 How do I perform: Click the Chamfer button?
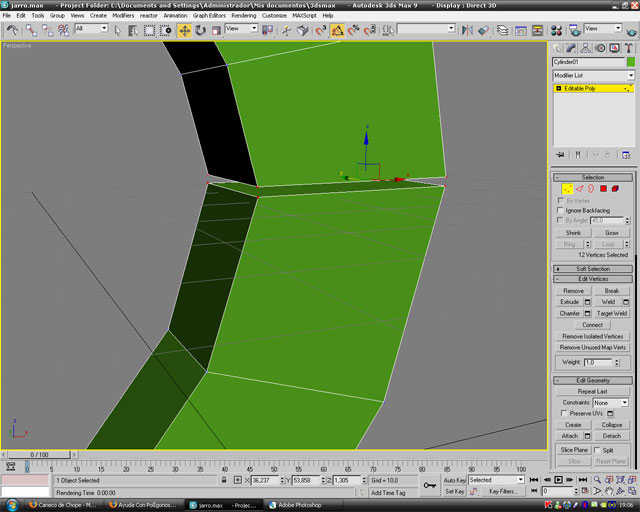570,314
